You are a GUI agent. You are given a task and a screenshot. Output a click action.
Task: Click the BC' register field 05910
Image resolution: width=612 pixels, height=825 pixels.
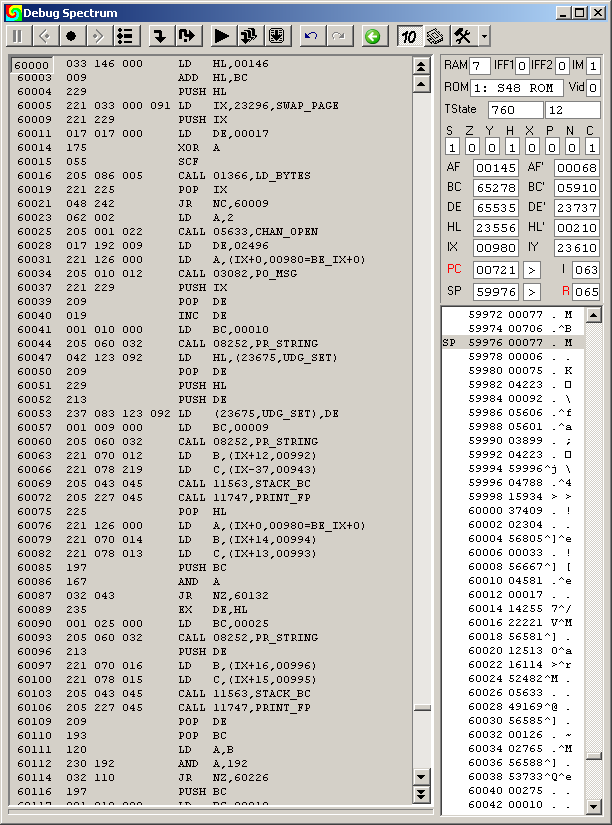577,188
